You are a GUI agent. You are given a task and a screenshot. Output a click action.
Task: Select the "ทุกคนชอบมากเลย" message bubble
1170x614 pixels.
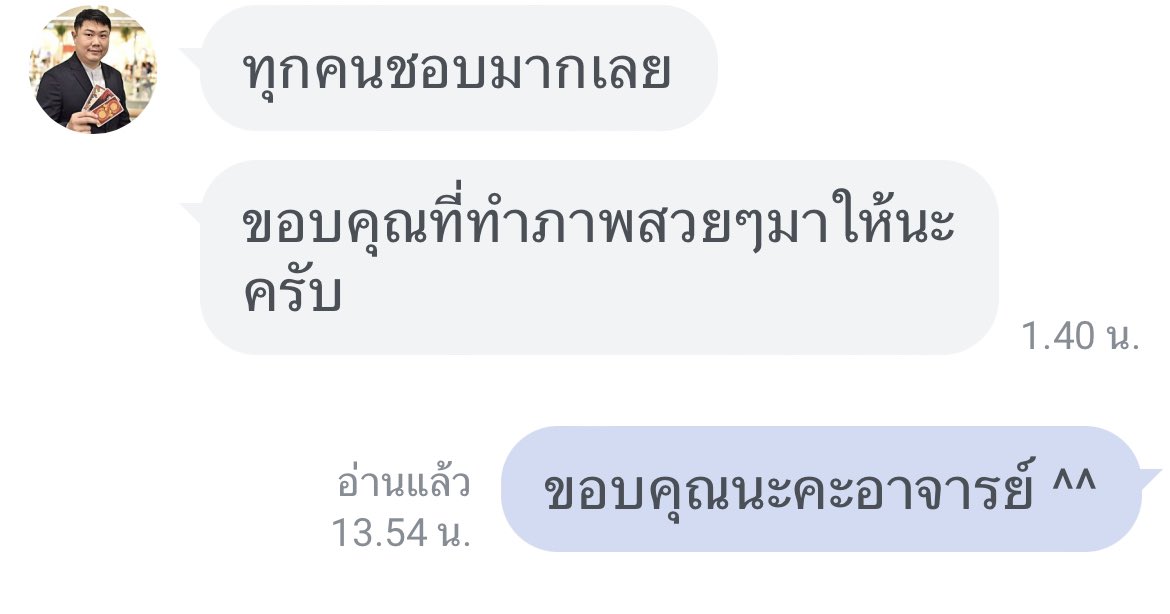coord(458,68)
